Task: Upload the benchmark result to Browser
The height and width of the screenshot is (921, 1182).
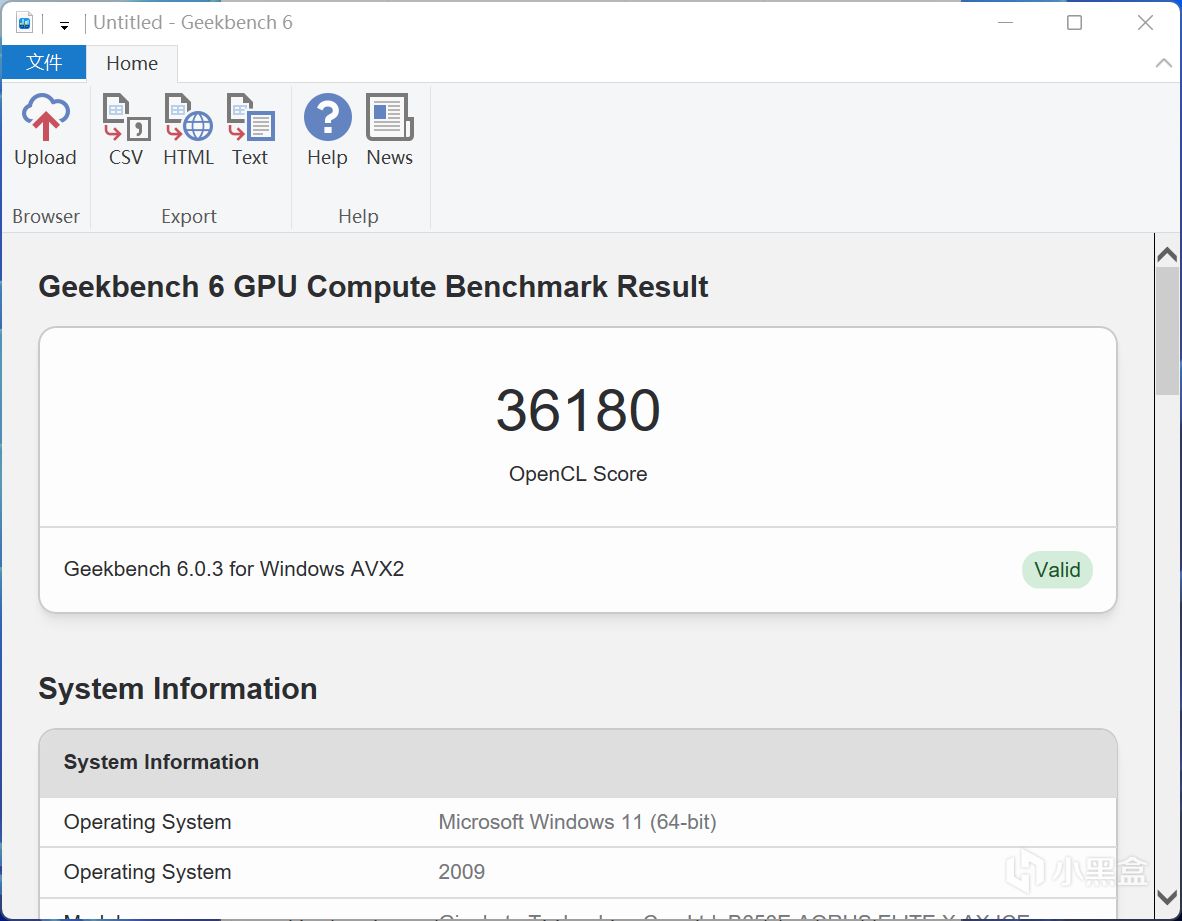Action: point(45,130)
